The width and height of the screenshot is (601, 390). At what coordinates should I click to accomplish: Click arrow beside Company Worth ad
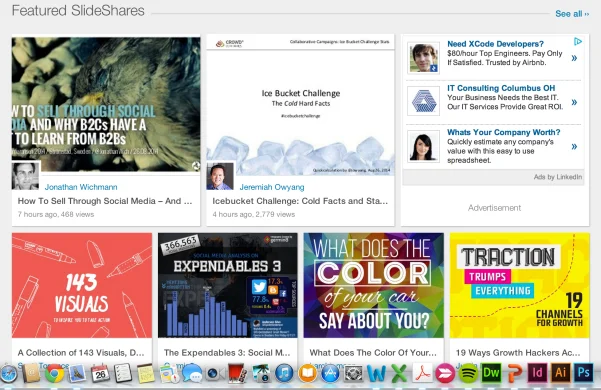pyautogui.click(x=574, y=146)
